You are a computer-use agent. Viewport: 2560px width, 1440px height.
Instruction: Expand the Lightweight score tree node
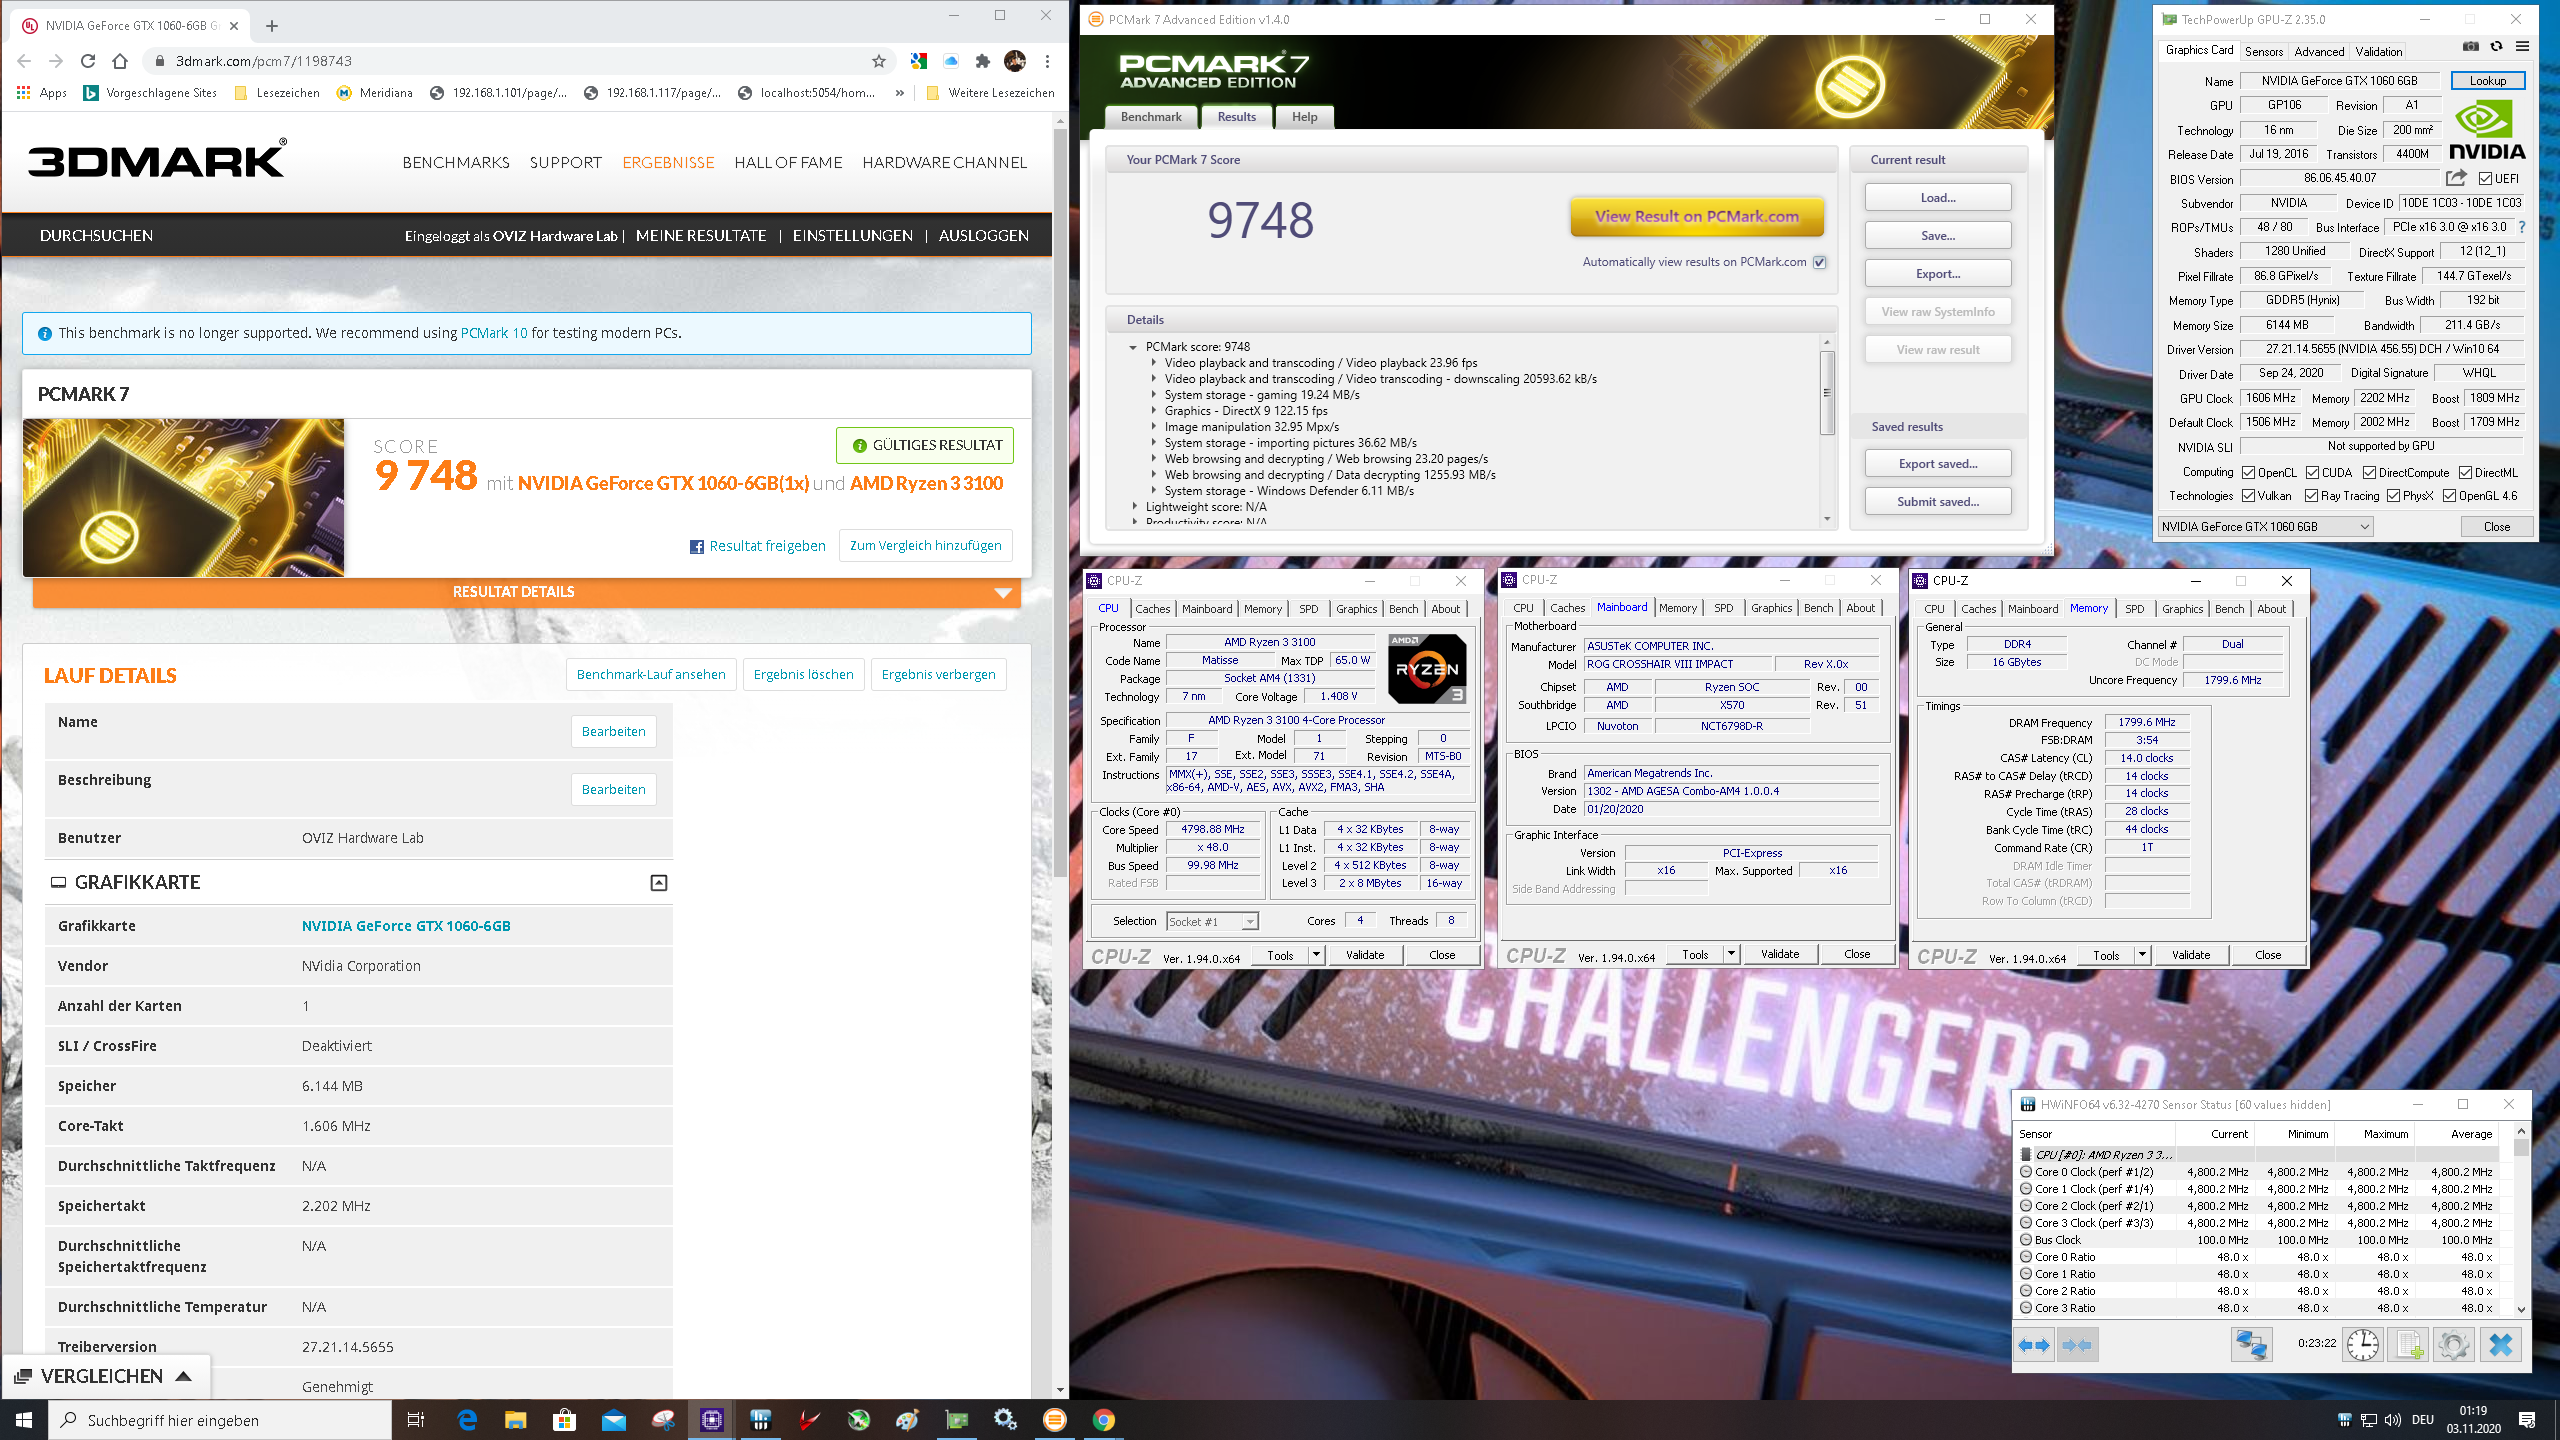tap(1133, 507)
